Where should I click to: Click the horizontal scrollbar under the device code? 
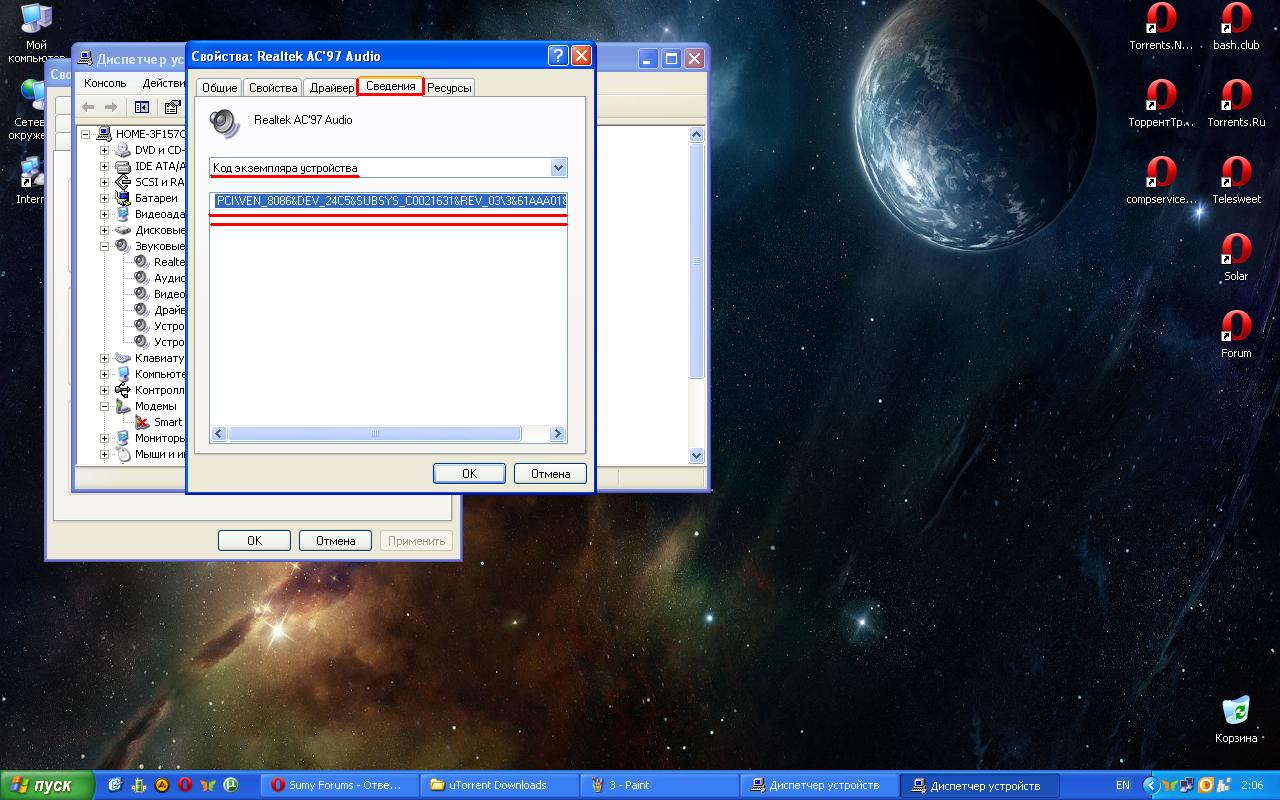(375, 434)
